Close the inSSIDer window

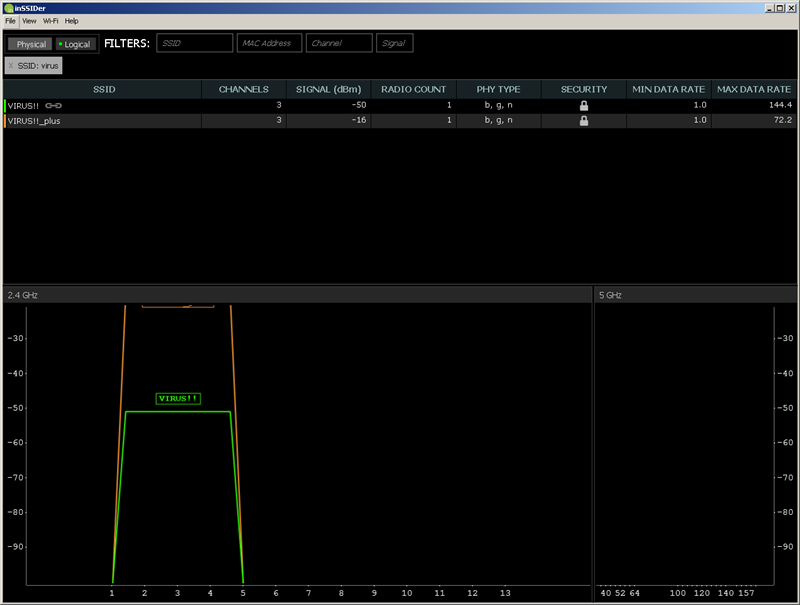pyautogui.click(x=791, y=8)
